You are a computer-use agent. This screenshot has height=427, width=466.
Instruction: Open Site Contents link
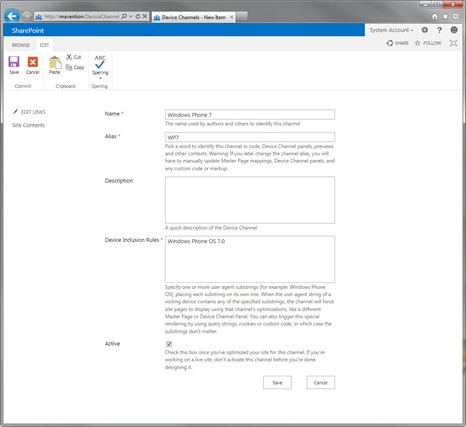point(29,125)
